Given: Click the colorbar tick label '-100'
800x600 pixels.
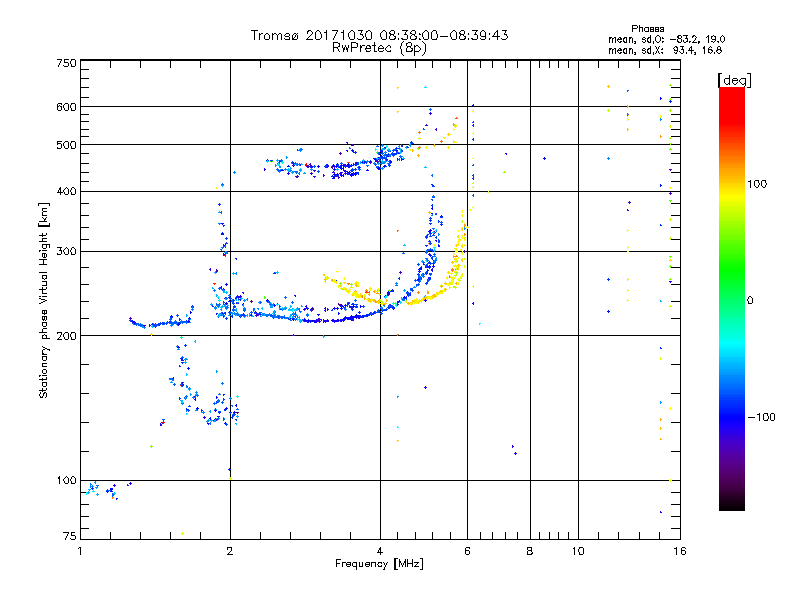Looking at the screenshot, I should coord(761,417).
